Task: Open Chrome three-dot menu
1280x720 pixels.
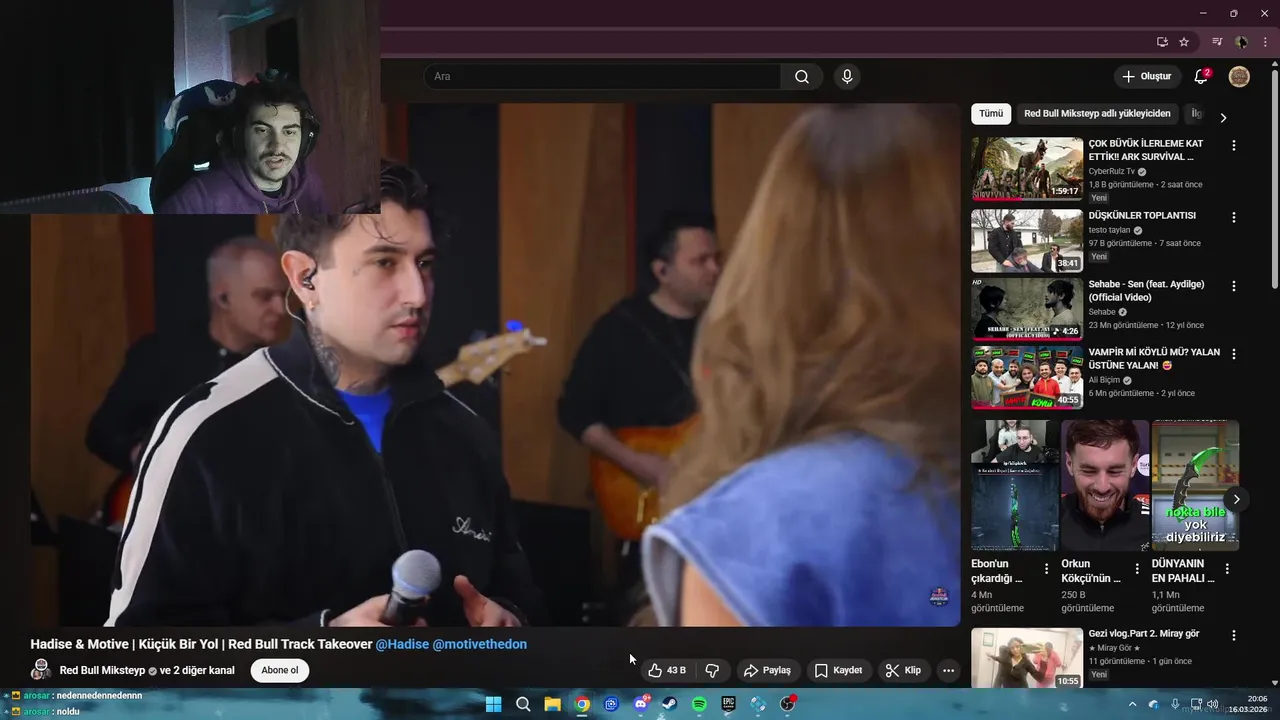Action: (1263, 42)
